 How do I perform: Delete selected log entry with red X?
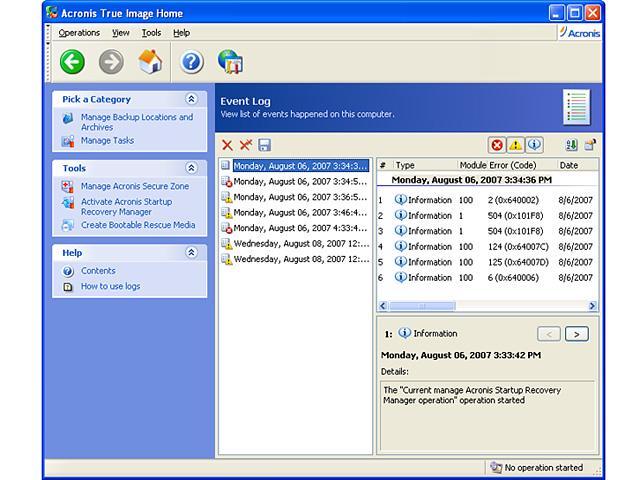pos(227,145)
